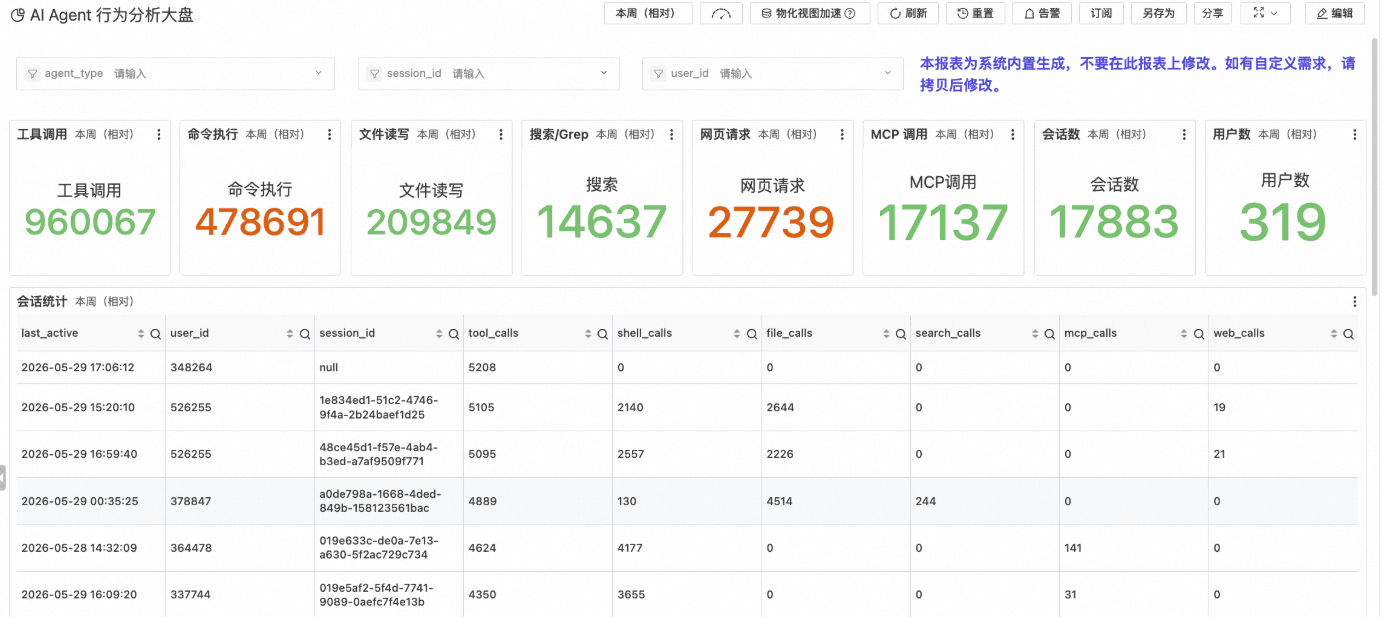Expand the session_id filter dropdown
The width and height of the screenshot is (1384, 617).
pyautogui.click(x=489, y=73)
